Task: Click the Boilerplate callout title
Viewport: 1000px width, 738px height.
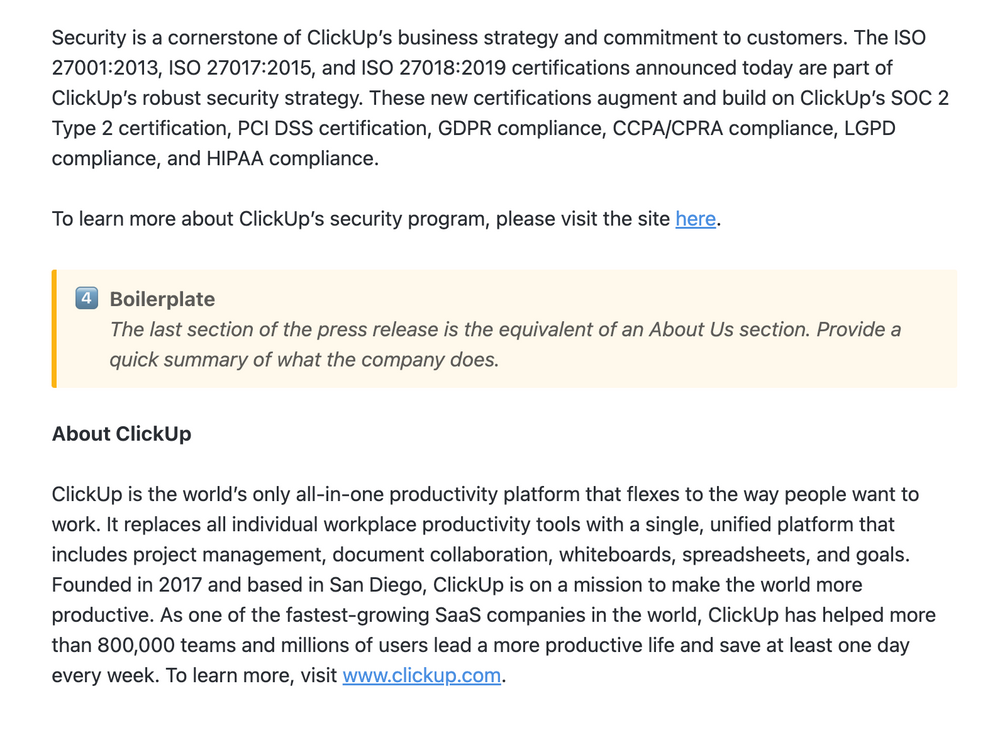Action: [162, 299]
